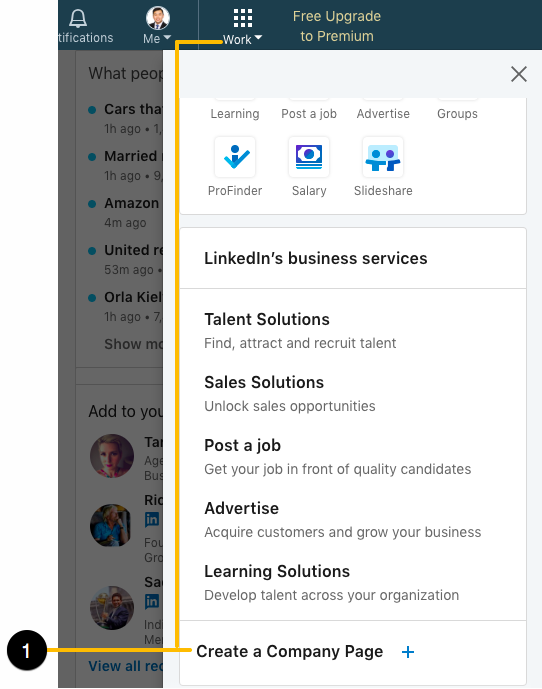This screenshot has height=689, width=542.
Task: Click the Notifications bell icon
Action: tap(78, 18)
